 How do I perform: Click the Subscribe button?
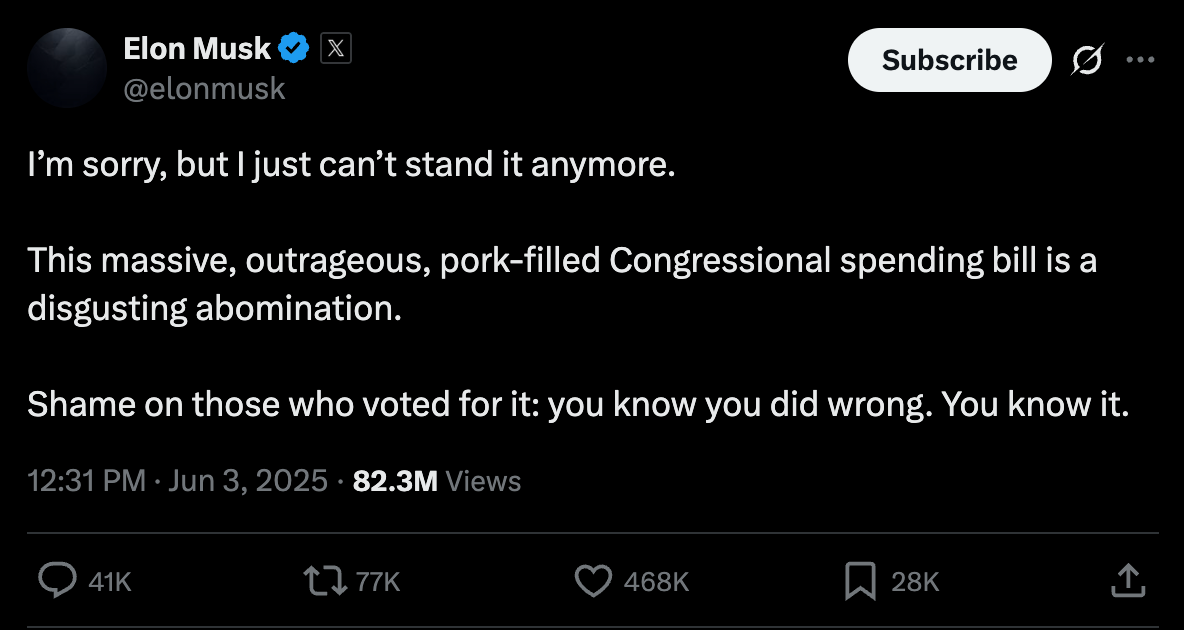[948, 60]
